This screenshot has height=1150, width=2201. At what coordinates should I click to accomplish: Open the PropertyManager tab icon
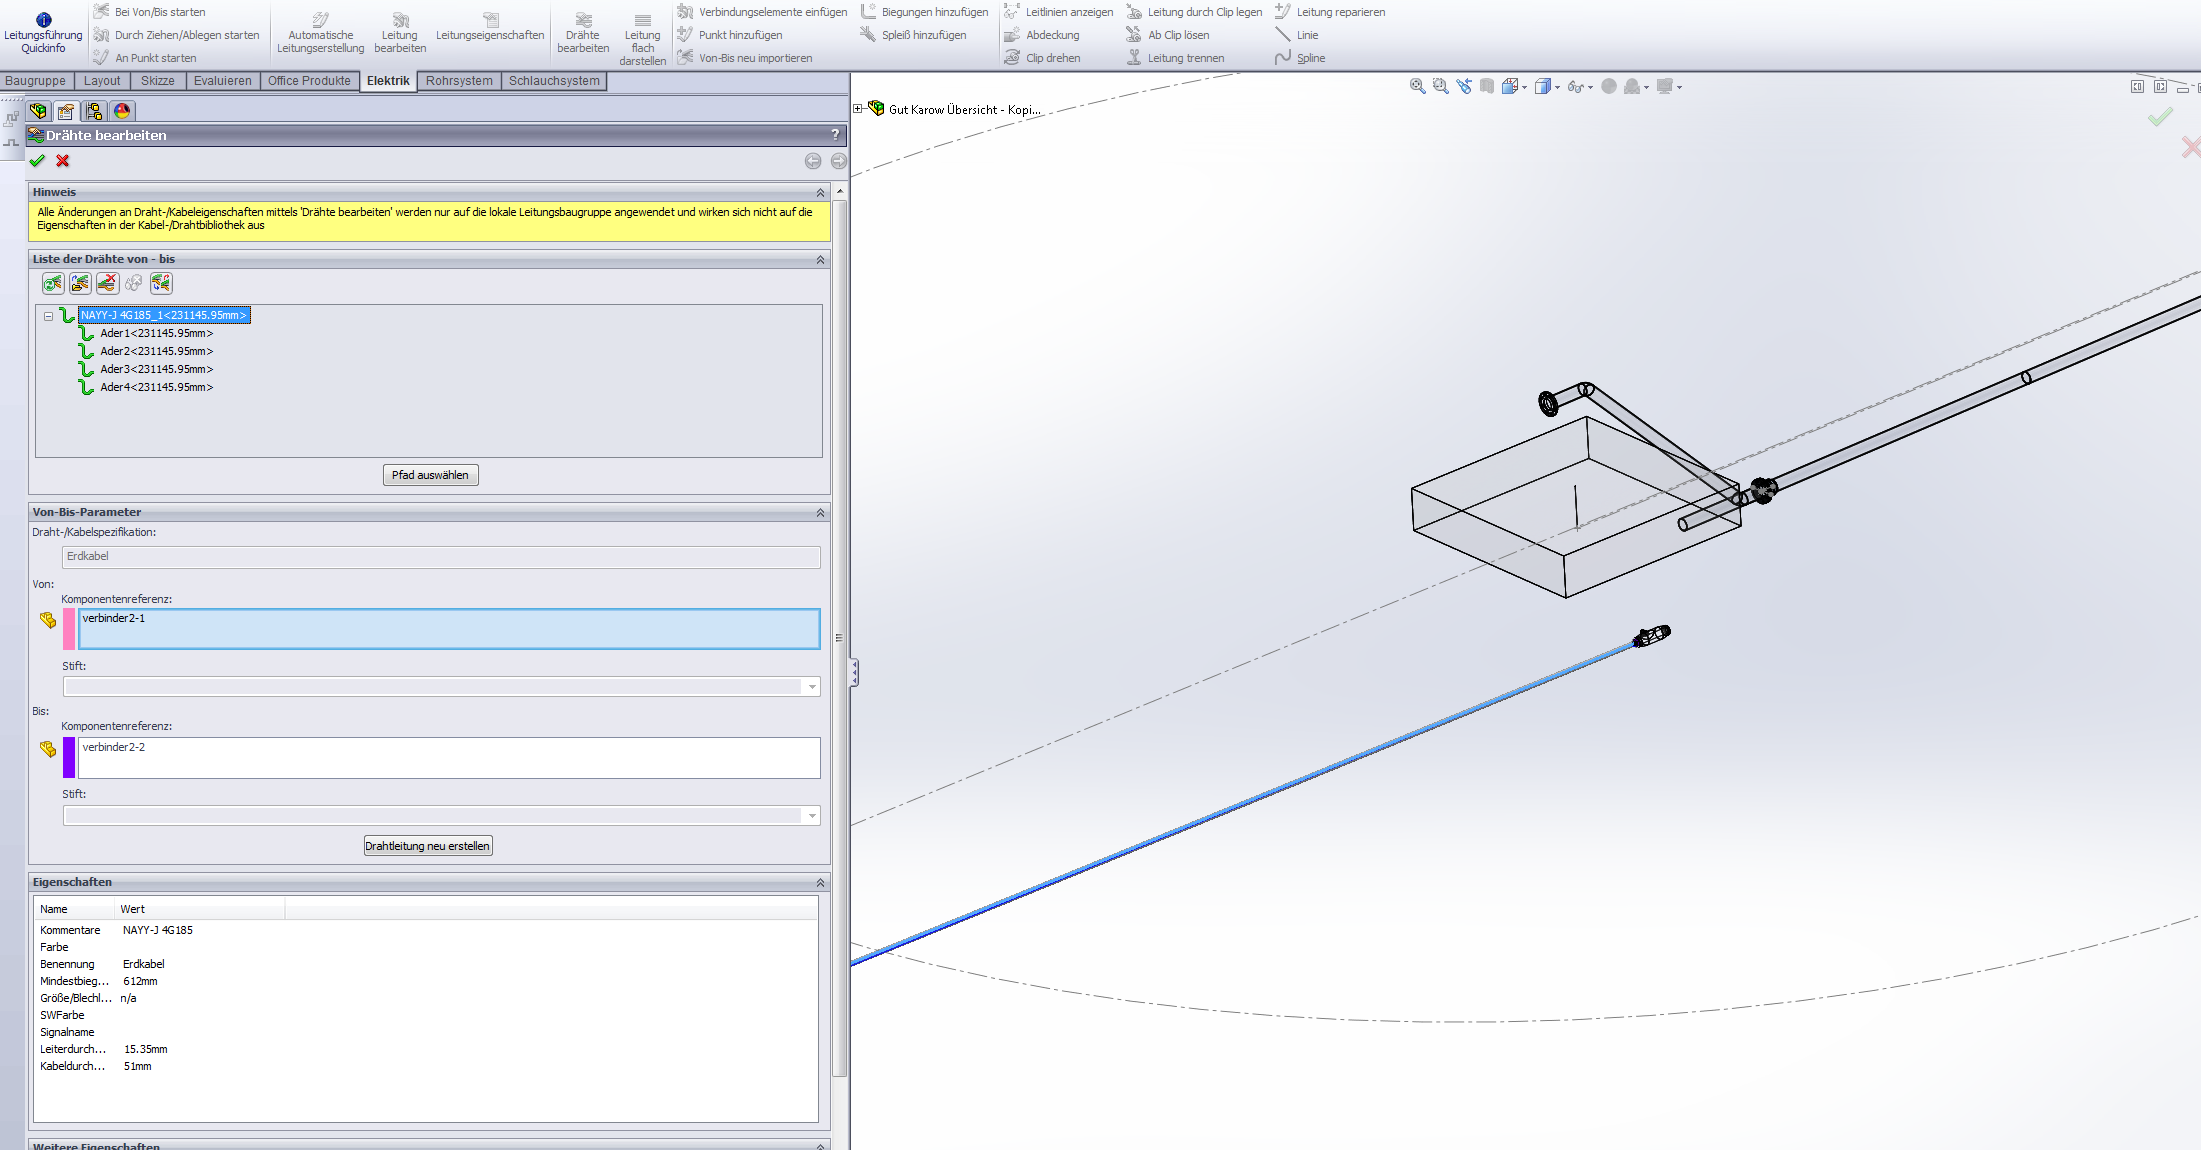click(66, 111)
